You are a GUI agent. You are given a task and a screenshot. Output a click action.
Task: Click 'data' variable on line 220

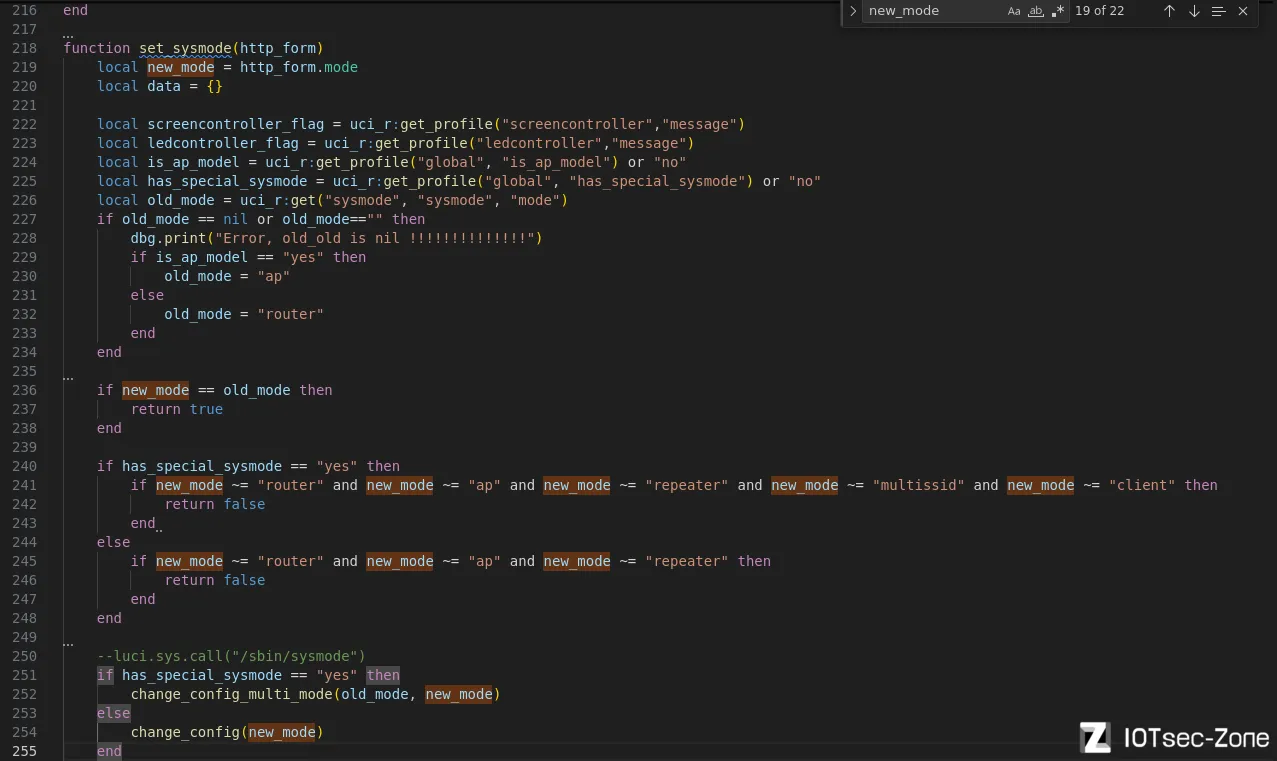(164, 86)
